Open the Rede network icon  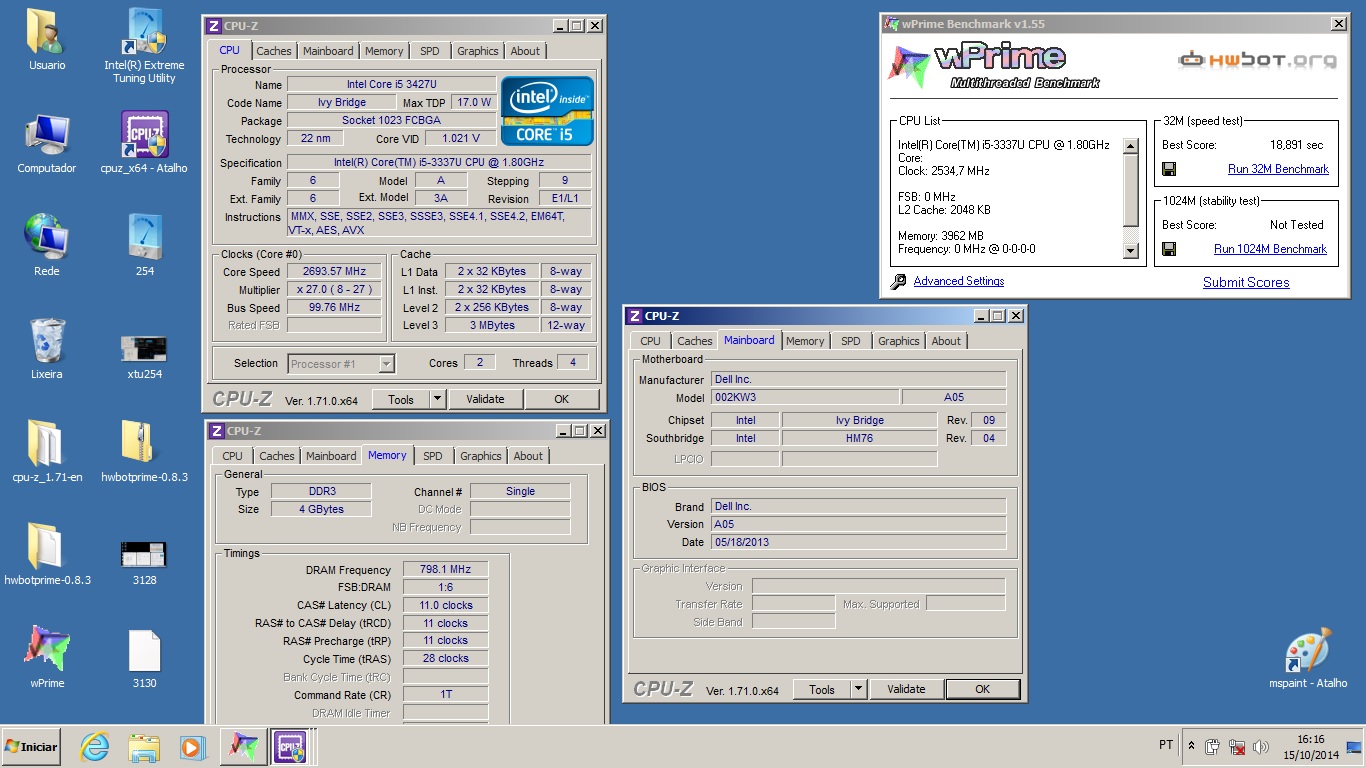(47, 246)
